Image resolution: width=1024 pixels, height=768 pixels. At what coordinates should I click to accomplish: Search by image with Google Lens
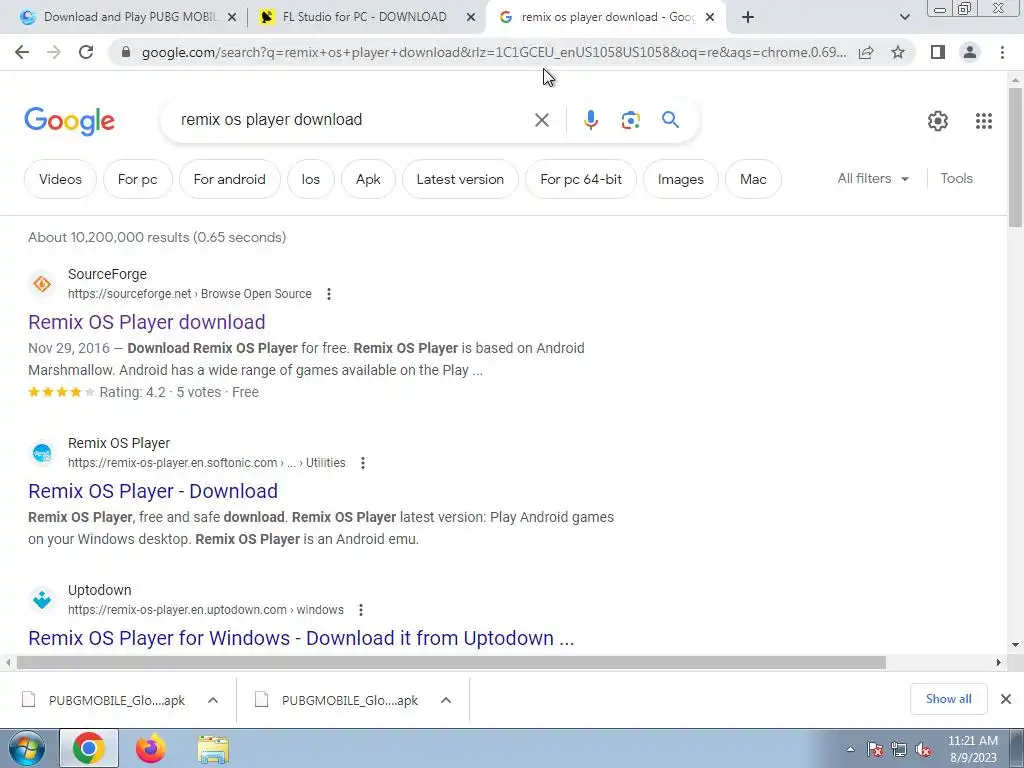pyautogui.click(x=630, y=120)
